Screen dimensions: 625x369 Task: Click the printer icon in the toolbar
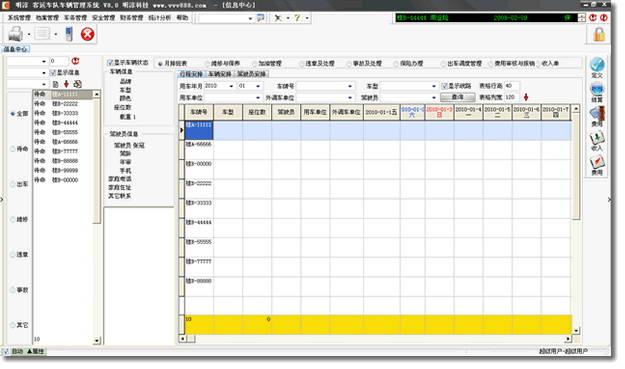click(16, 34)
